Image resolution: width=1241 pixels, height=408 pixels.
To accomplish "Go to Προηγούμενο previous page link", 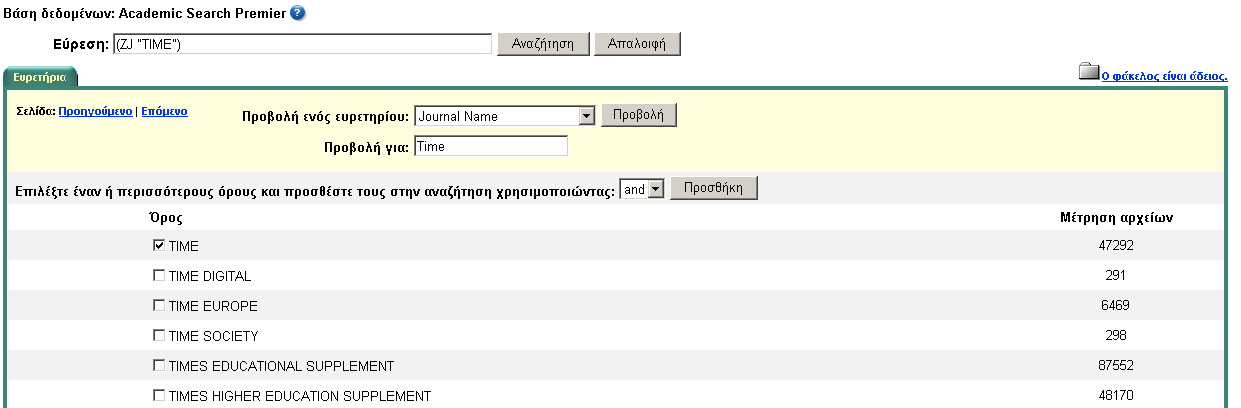I will pos(96,112).
